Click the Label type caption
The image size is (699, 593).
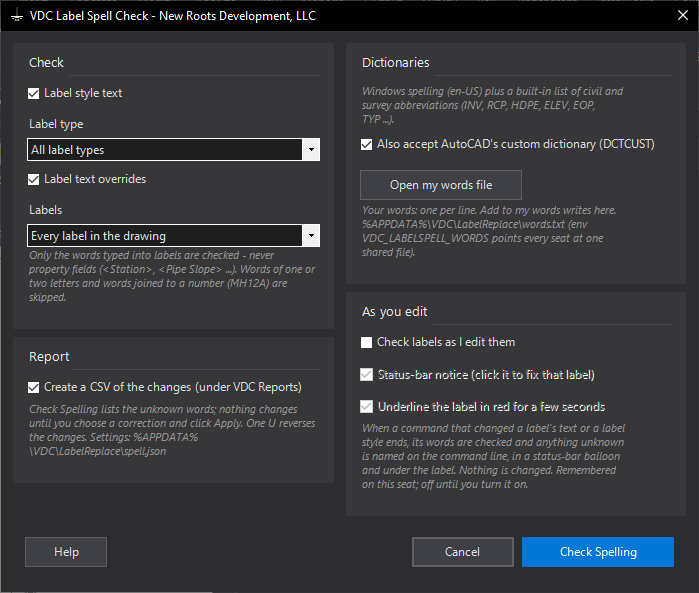pos(56,124)
